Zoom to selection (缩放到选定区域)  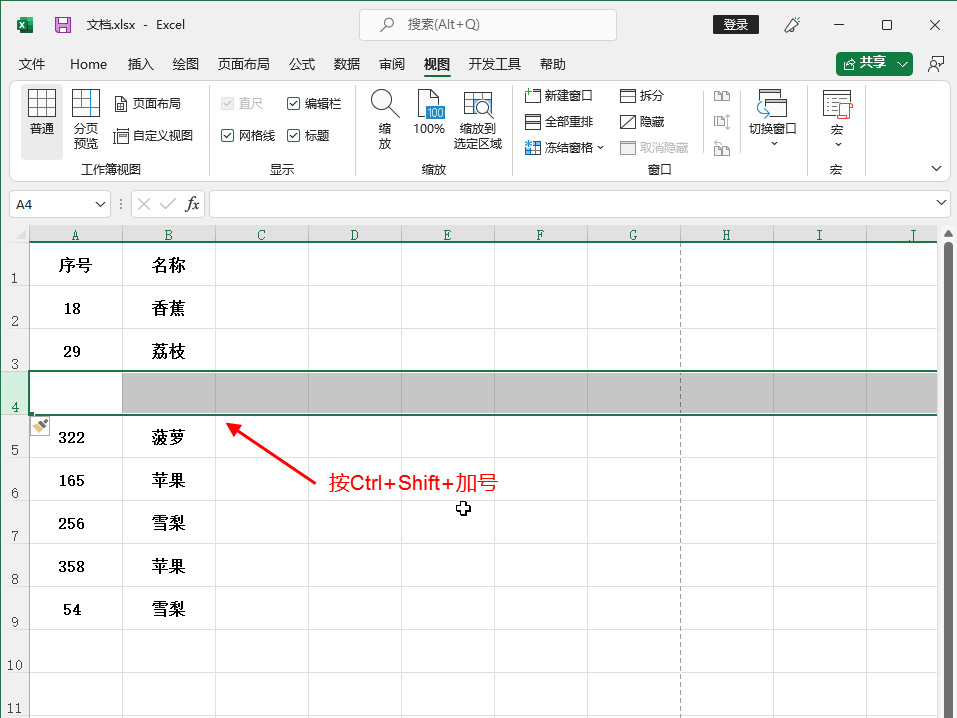(x=477, y=119)
